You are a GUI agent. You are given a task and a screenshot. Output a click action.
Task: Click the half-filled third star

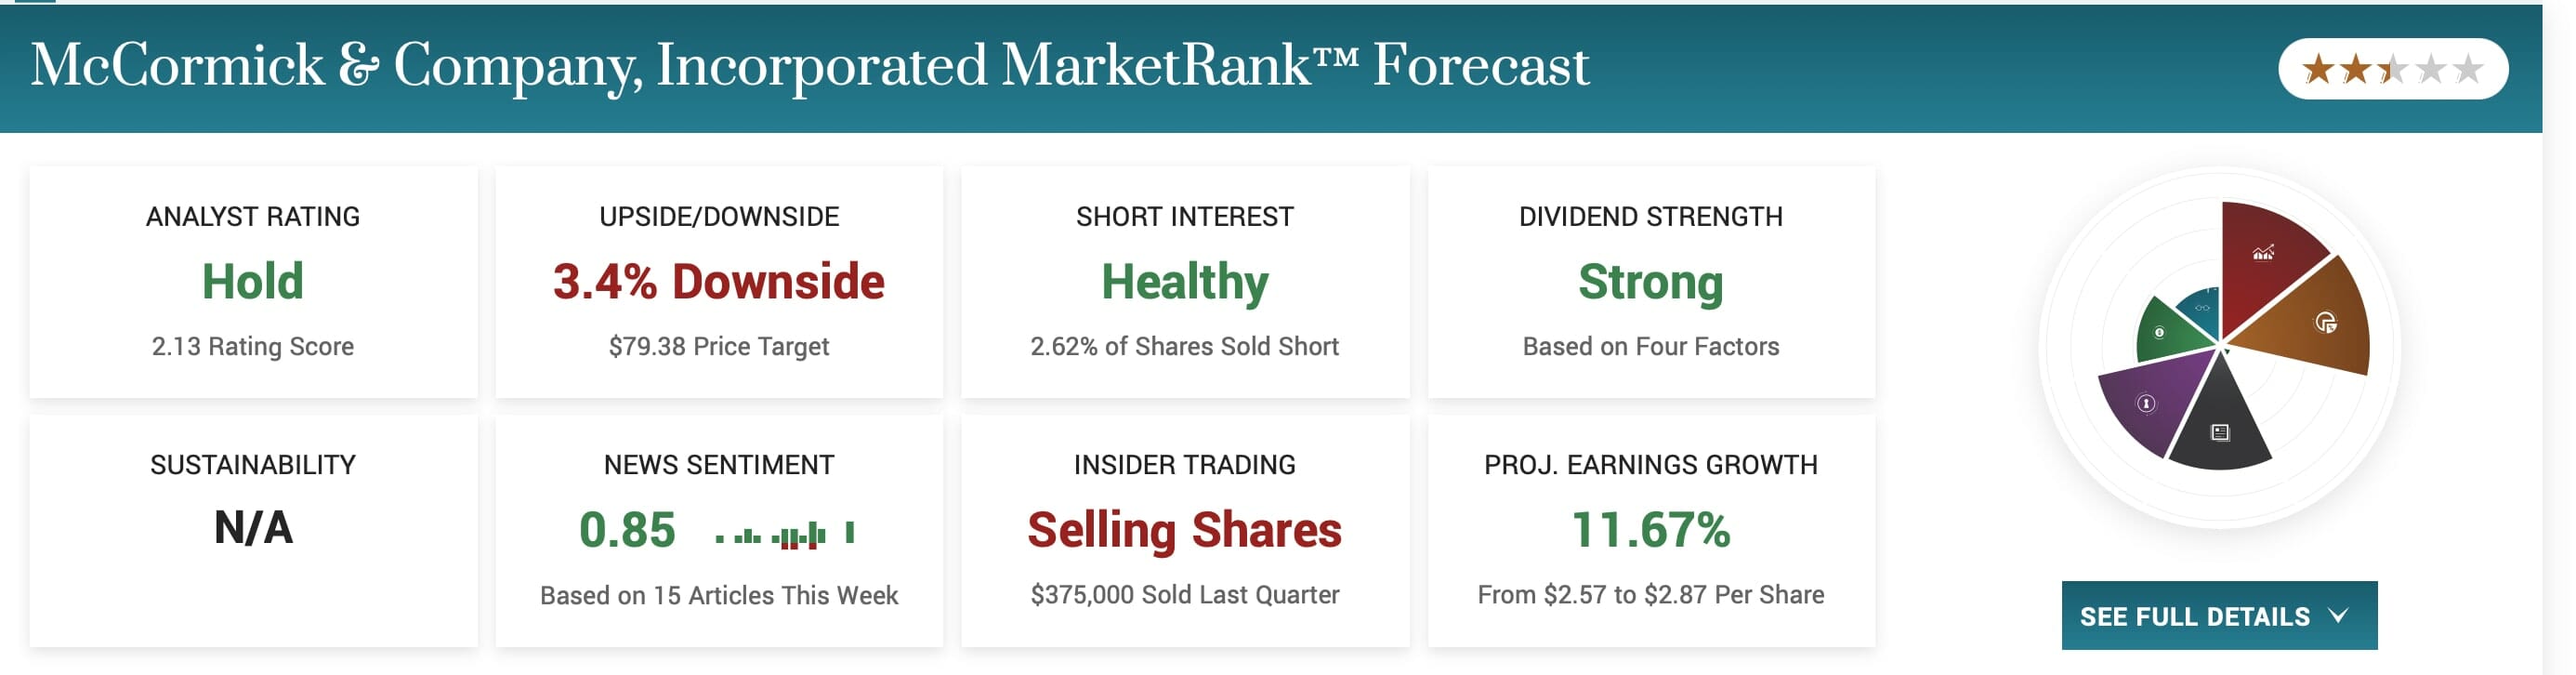(x=2393, y=69)
